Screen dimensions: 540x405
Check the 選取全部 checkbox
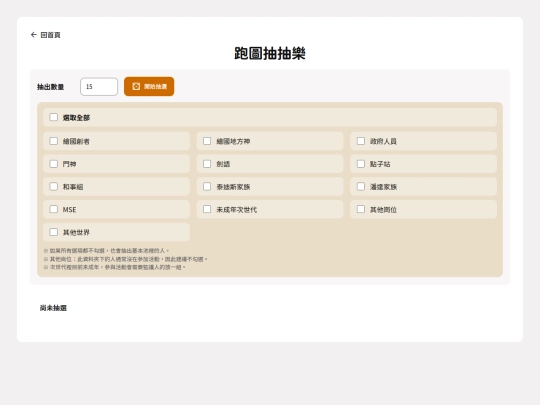point(54,117)
